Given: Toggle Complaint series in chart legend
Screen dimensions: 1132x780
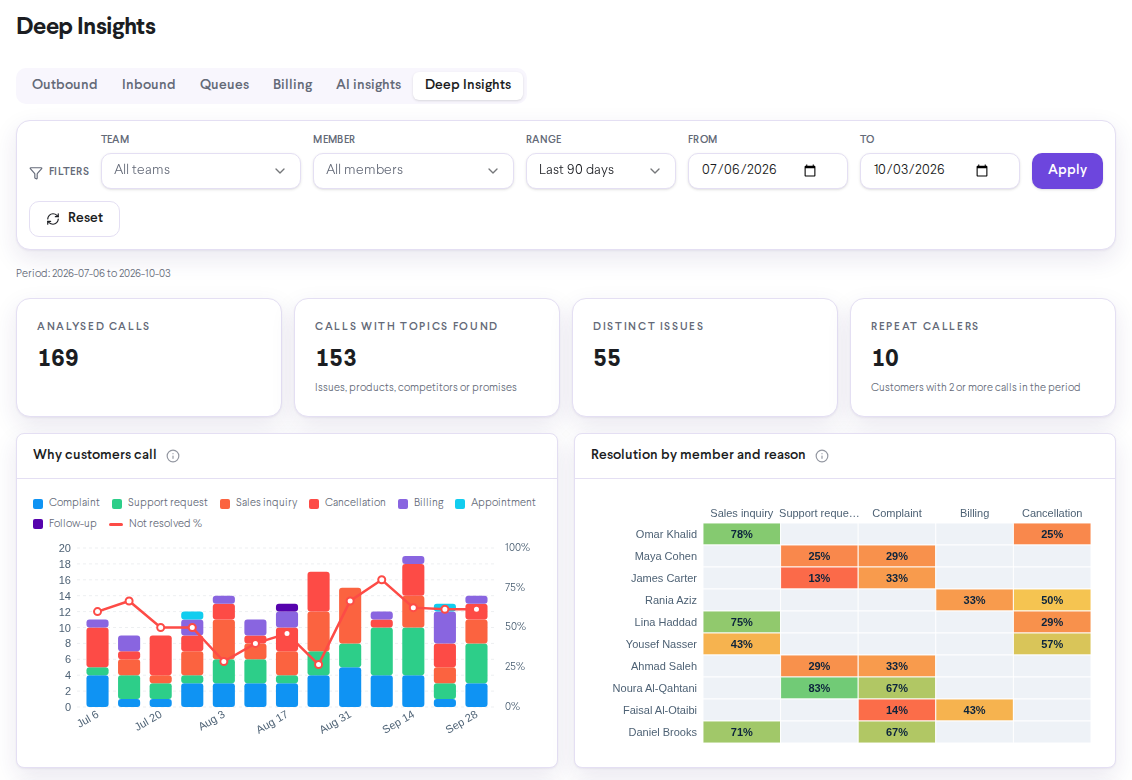Looking at the screenshot, I should (x=66, y=503).
